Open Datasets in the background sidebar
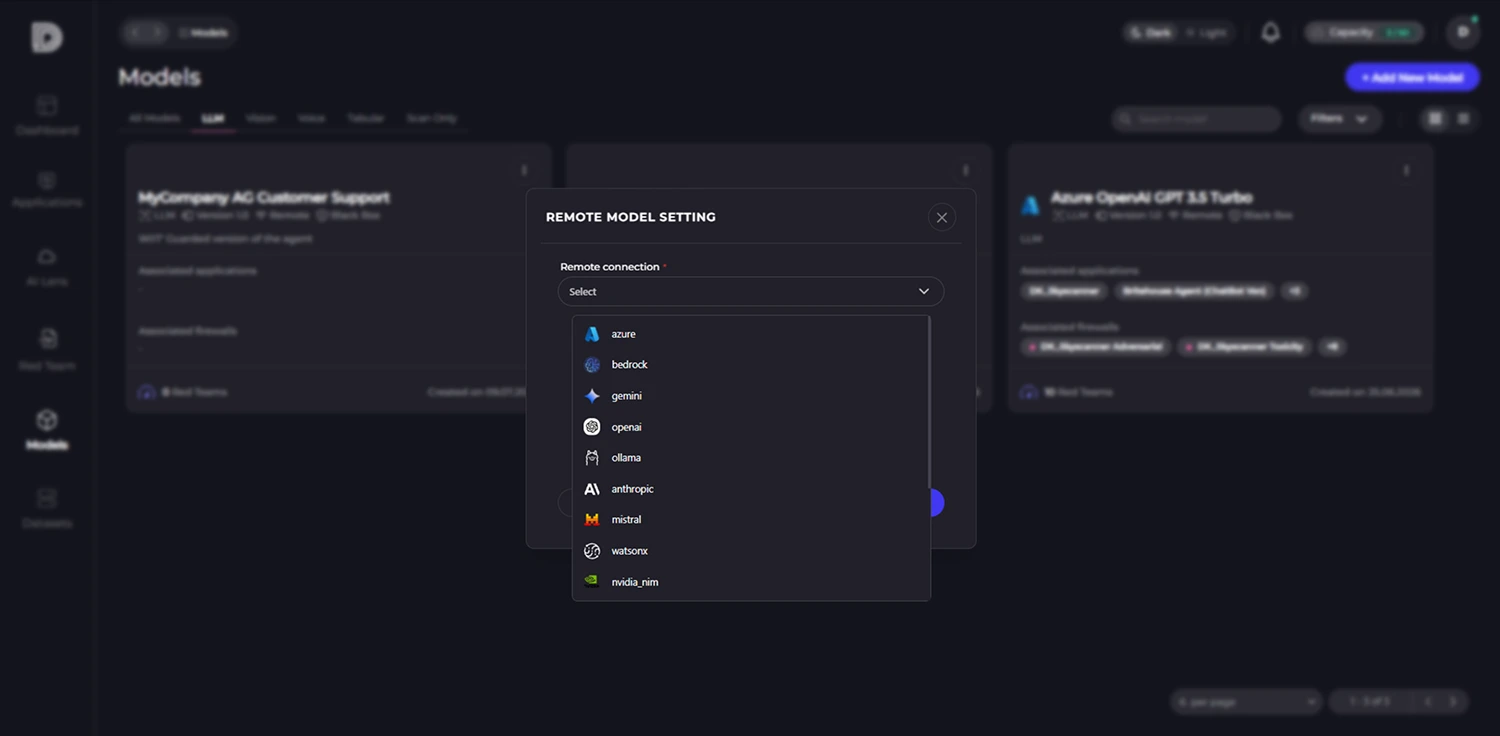 pos(47,508)
